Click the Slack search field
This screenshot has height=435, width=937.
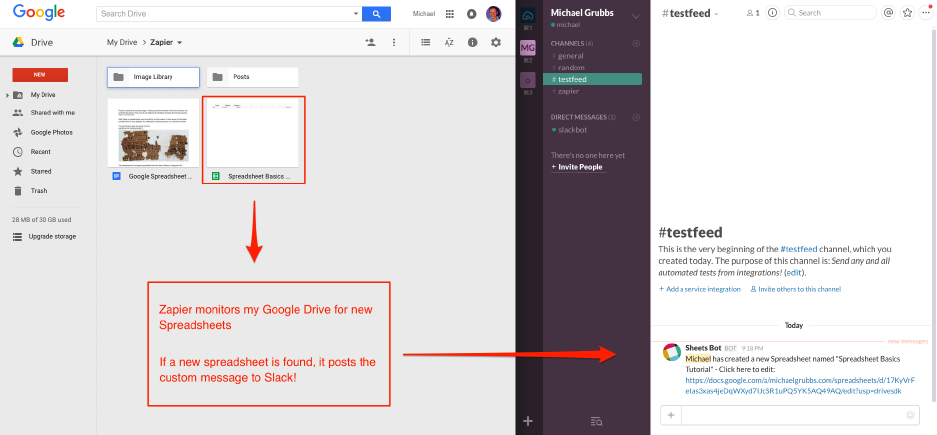point(830,13)
